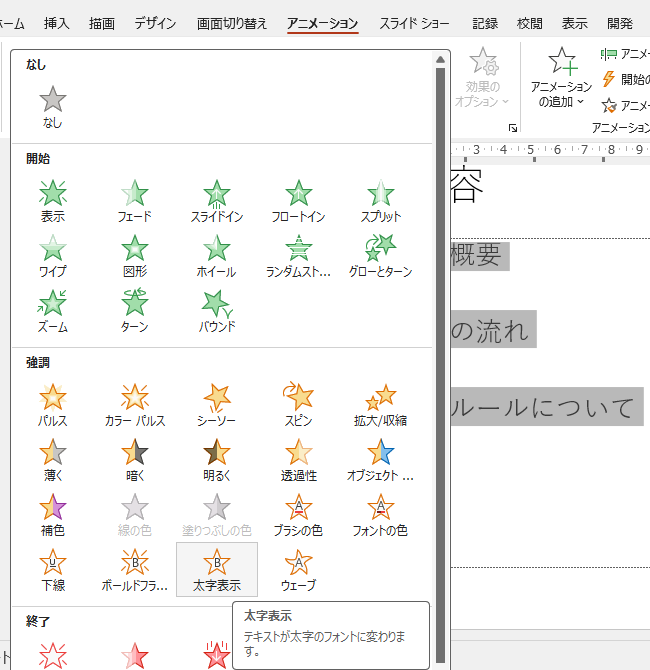Choose the 暗く emphasis effect
The width and height of the screenshot is (650, 670).
tap(135, 460)
